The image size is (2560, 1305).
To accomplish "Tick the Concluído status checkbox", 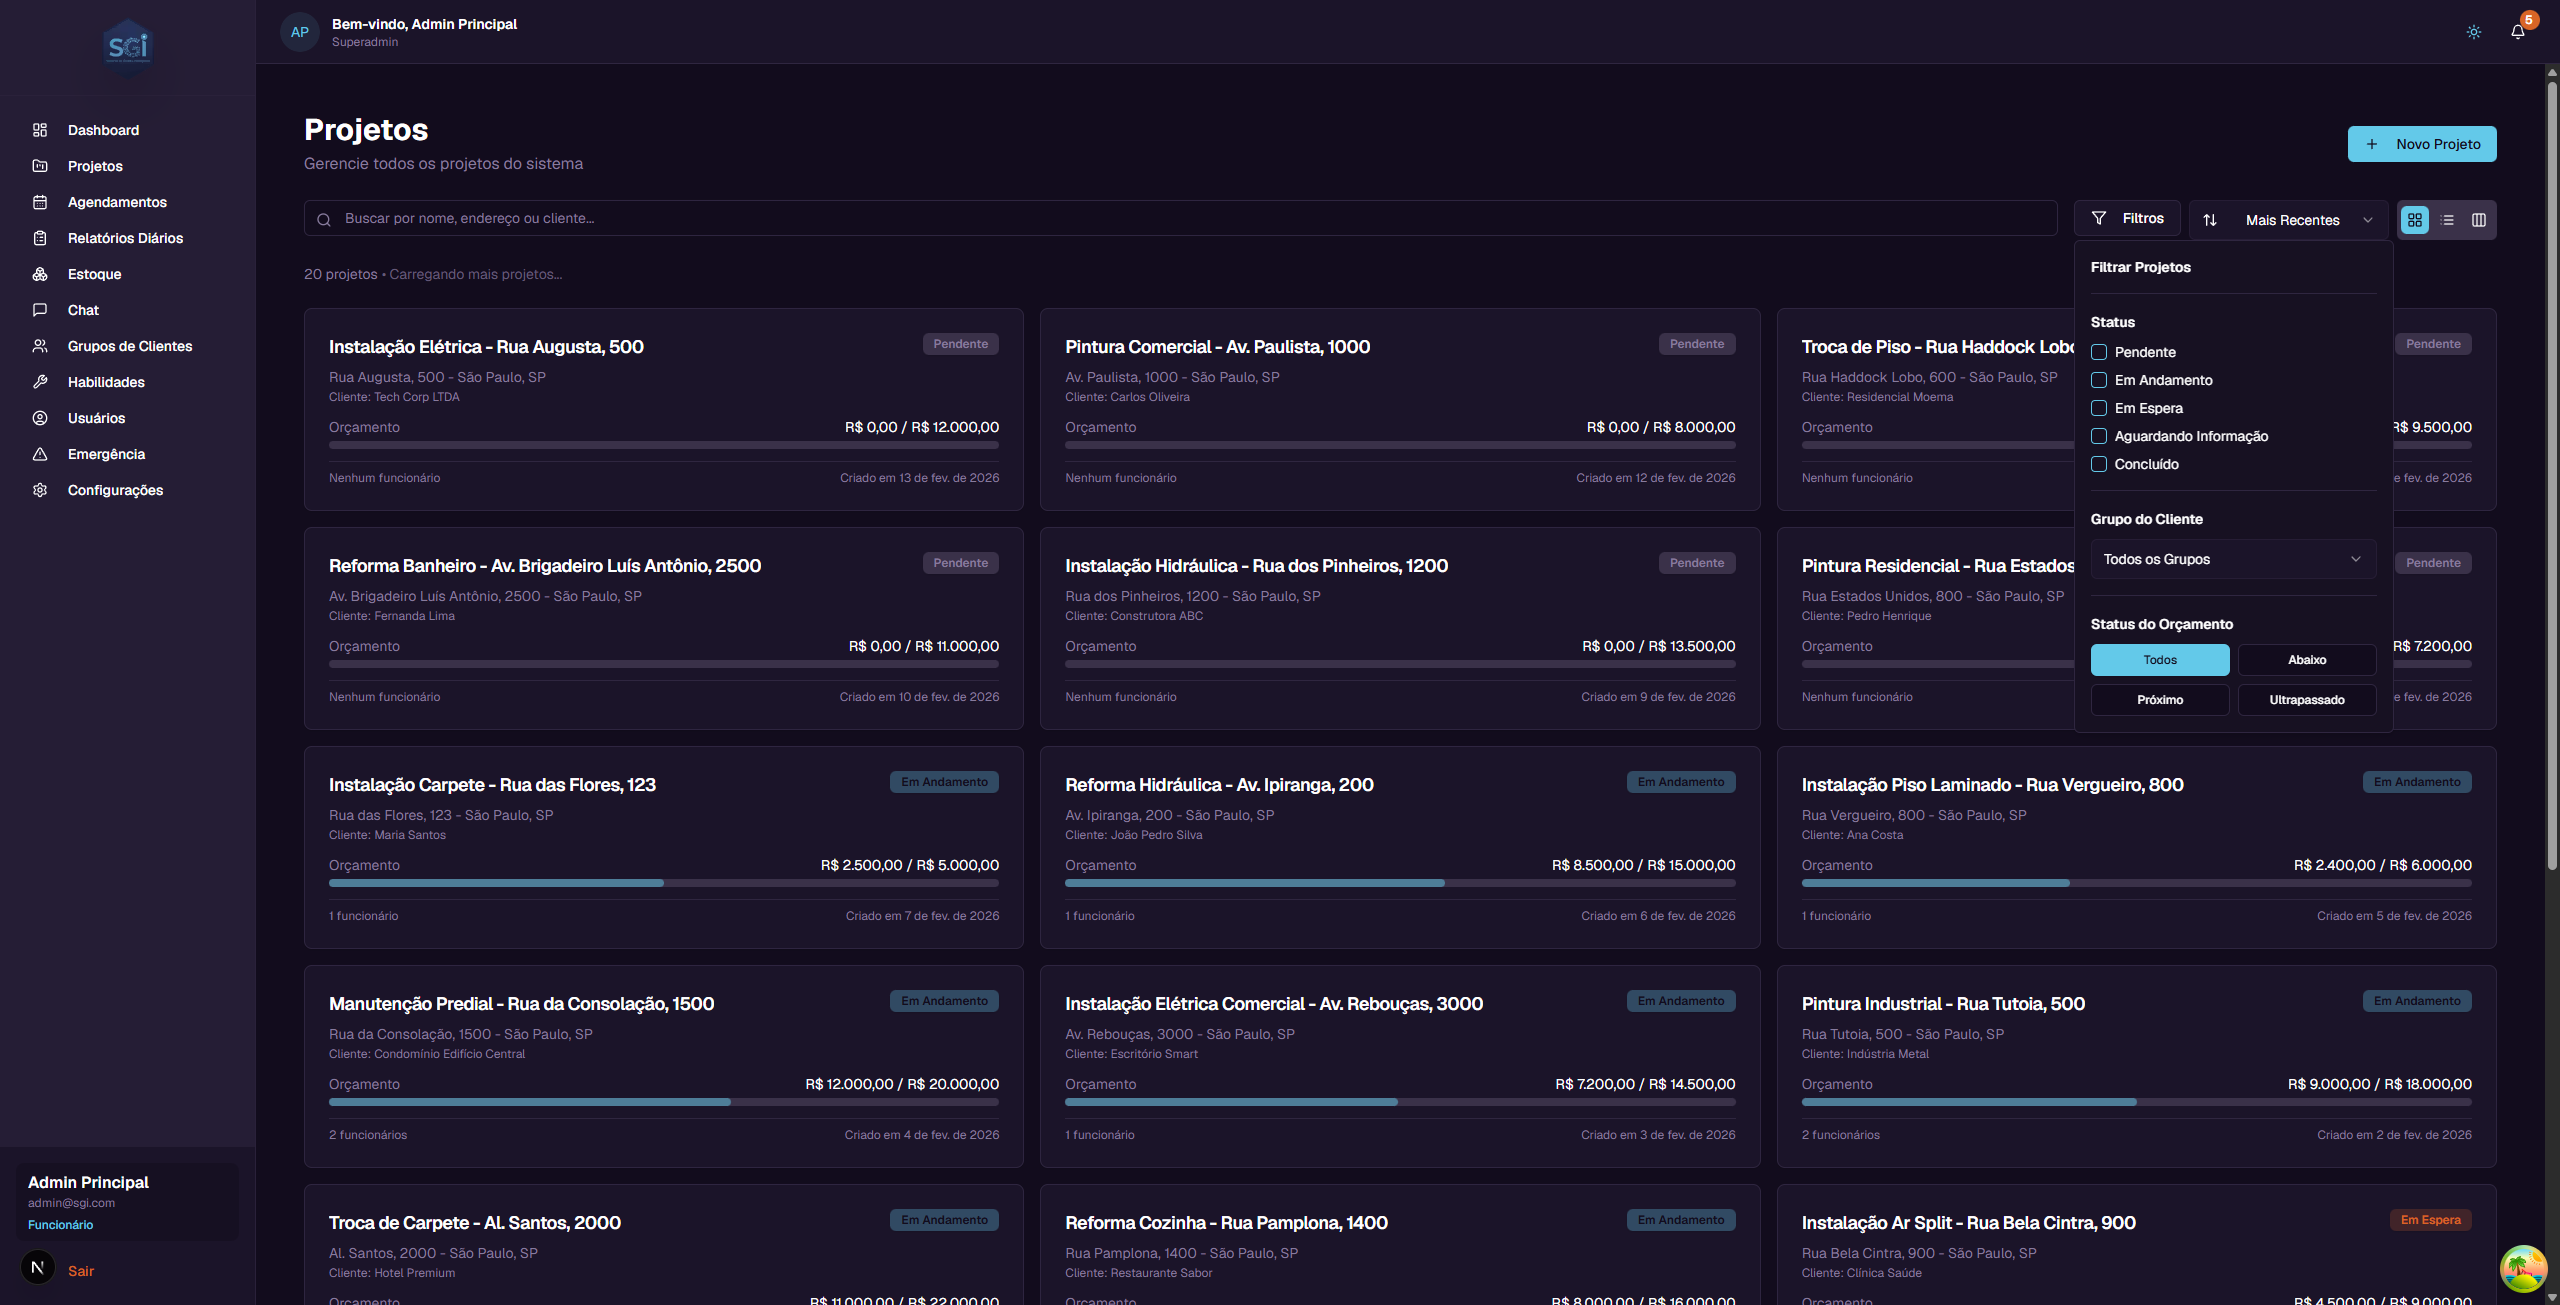I will coord(2099,464).
